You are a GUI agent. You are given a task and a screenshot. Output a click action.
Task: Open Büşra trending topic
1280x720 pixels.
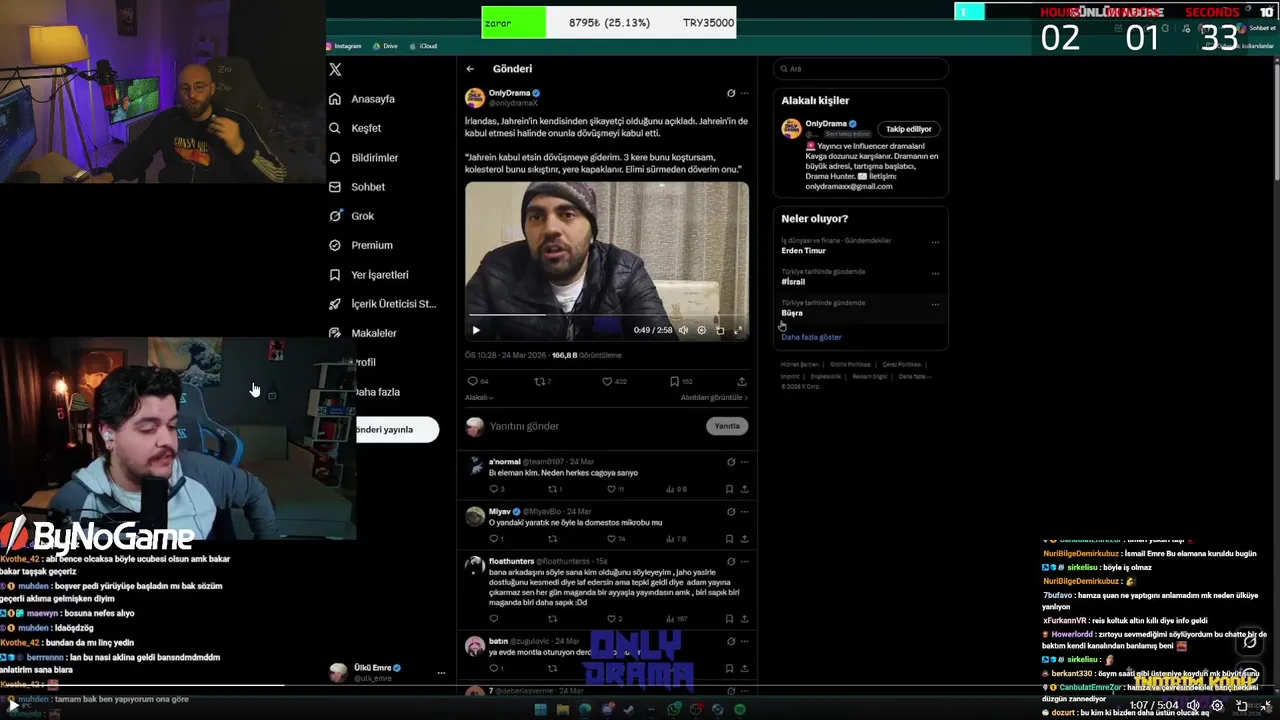pos(792,313)
